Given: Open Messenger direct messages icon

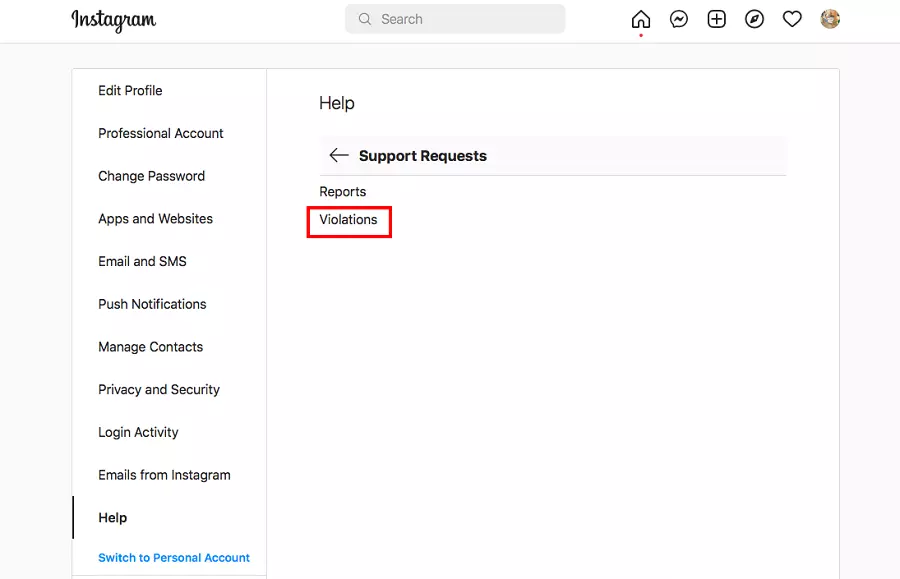Looking at the screenshot, I should point(679,19).
